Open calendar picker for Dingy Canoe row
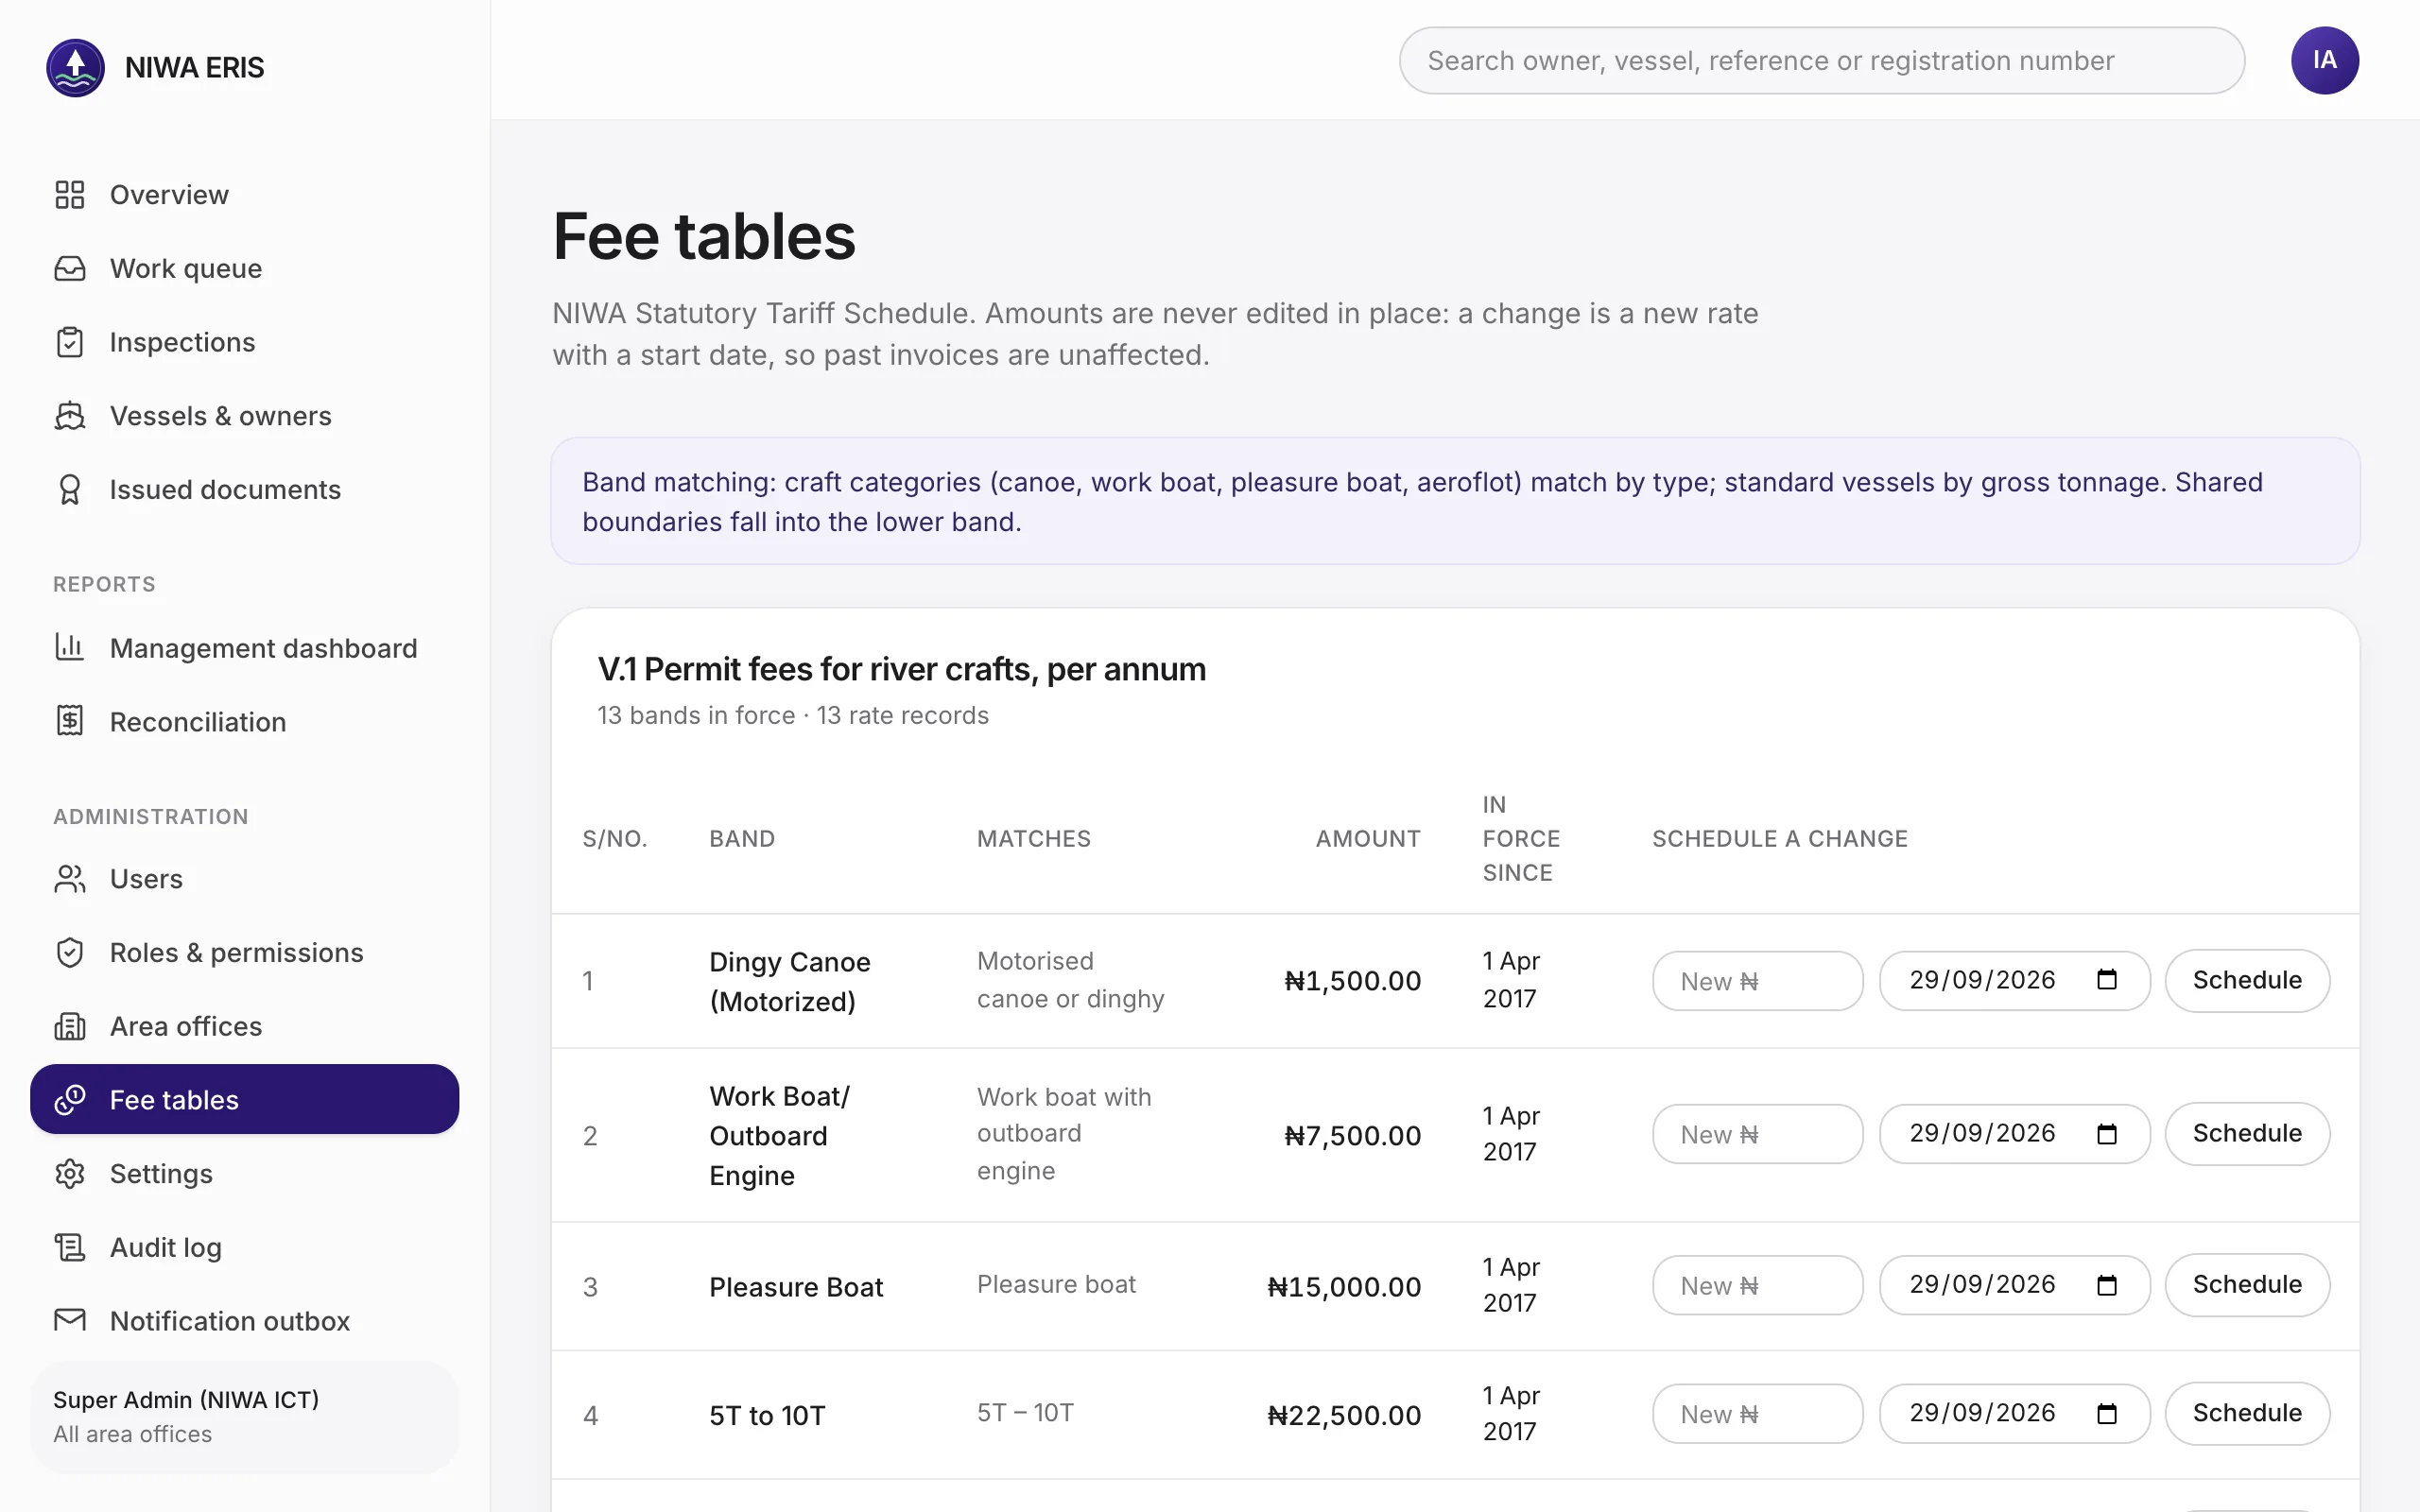This screenshot has width=2420, height=1512. click(2107, 980)
